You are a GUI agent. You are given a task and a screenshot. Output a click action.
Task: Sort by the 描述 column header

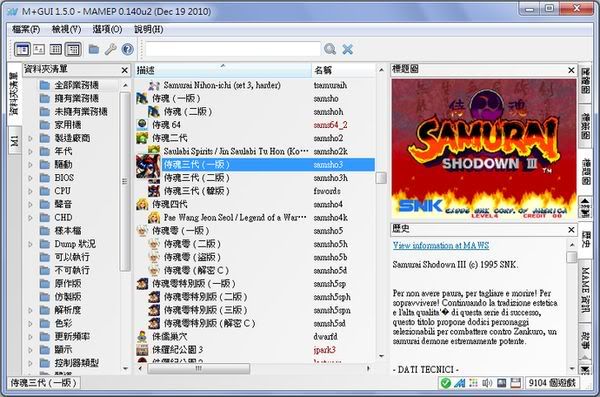pyautogui.click(x=223, y=70)
